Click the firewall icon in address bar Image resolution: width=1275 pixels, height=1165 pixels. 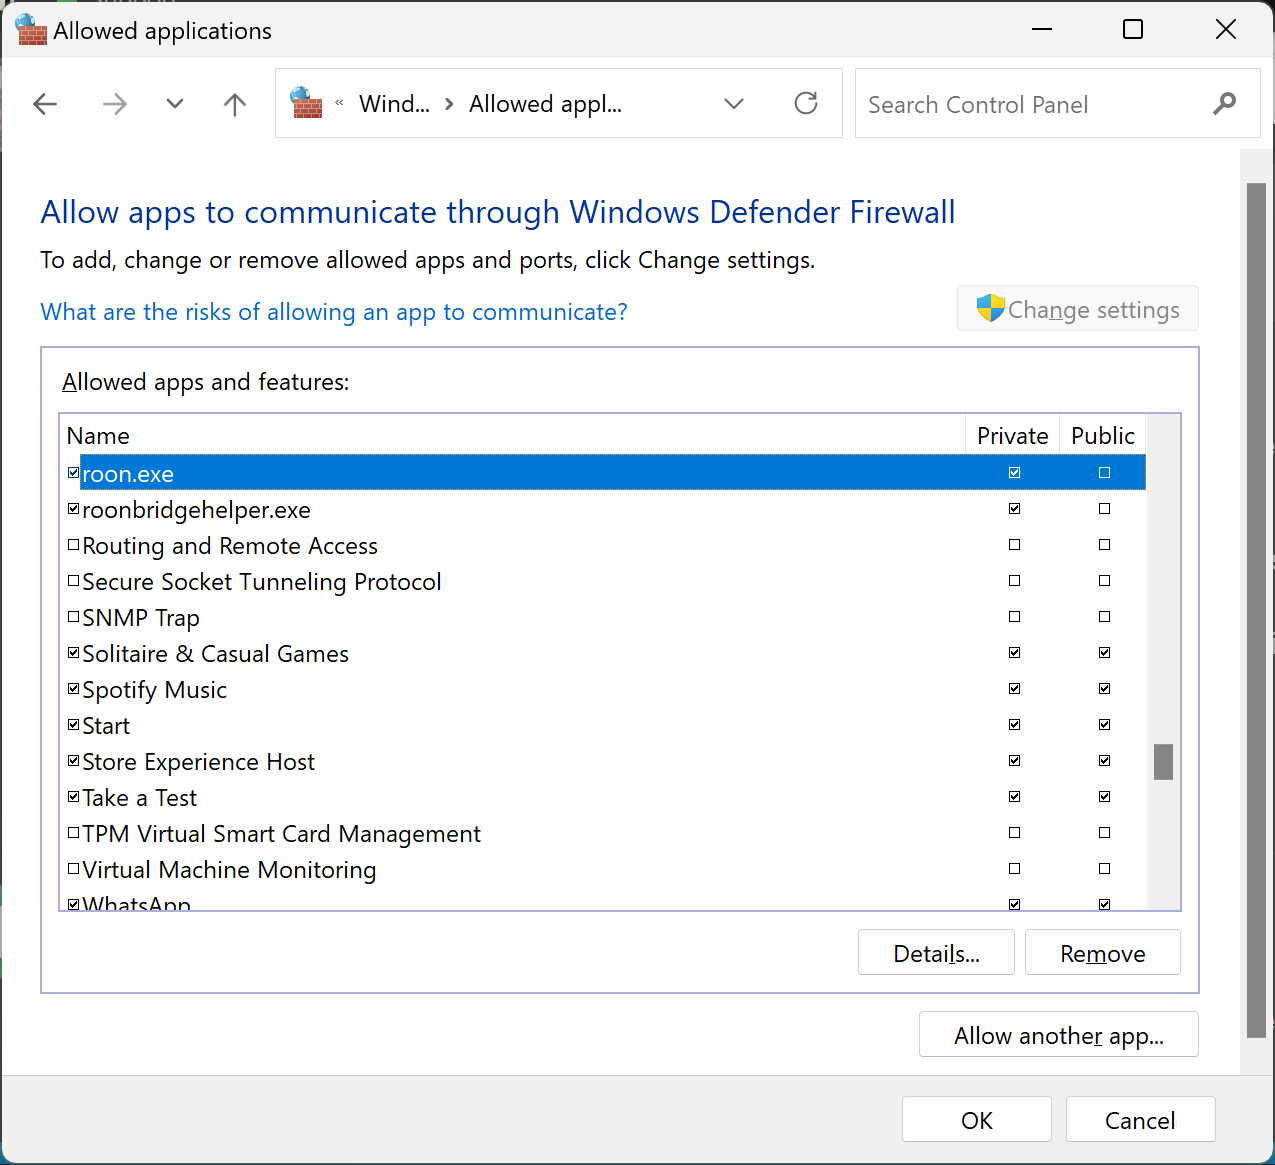[306, 103]
